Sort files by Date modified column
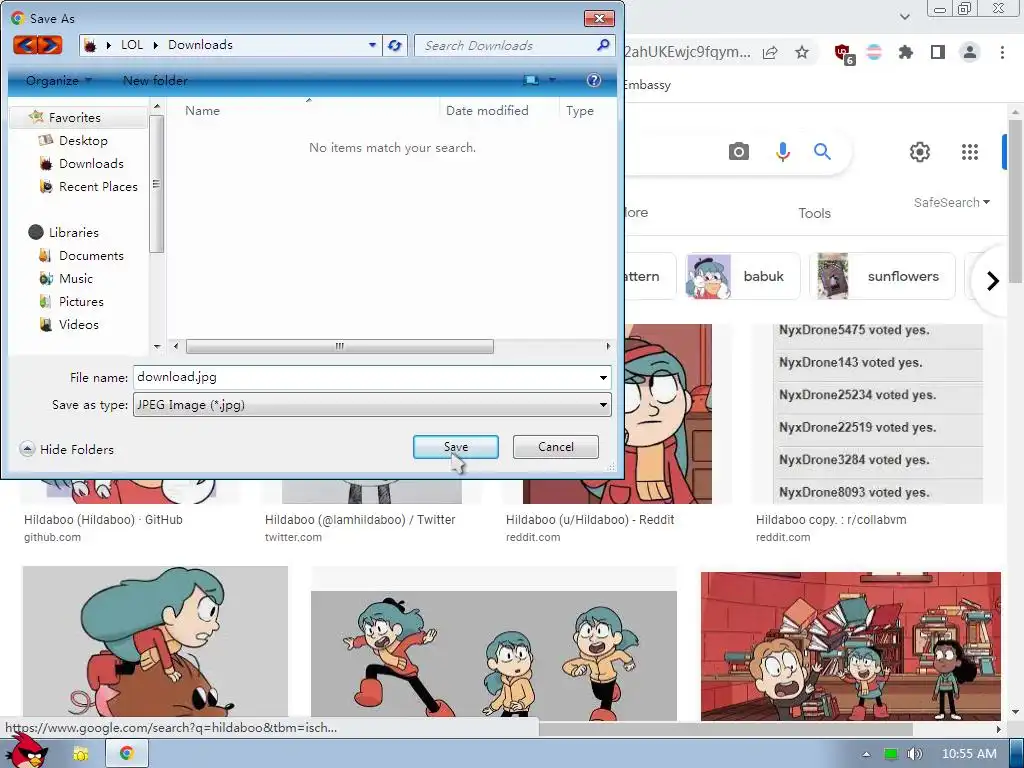This screenshot has height=768, width=1024. [x=487, y=111]
